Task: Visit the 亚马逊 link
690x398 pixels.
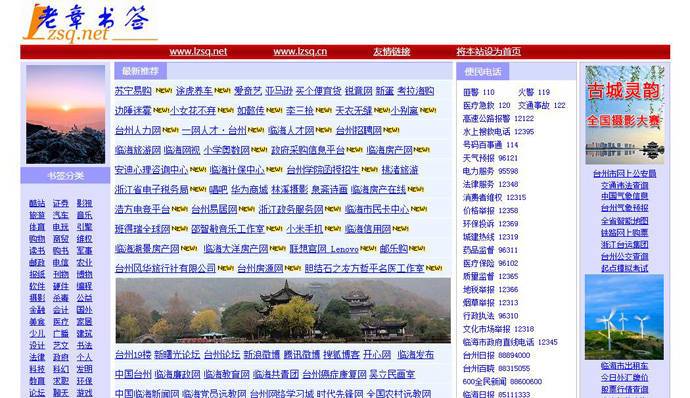Action: pyautogui.click(x=279, y=91)
